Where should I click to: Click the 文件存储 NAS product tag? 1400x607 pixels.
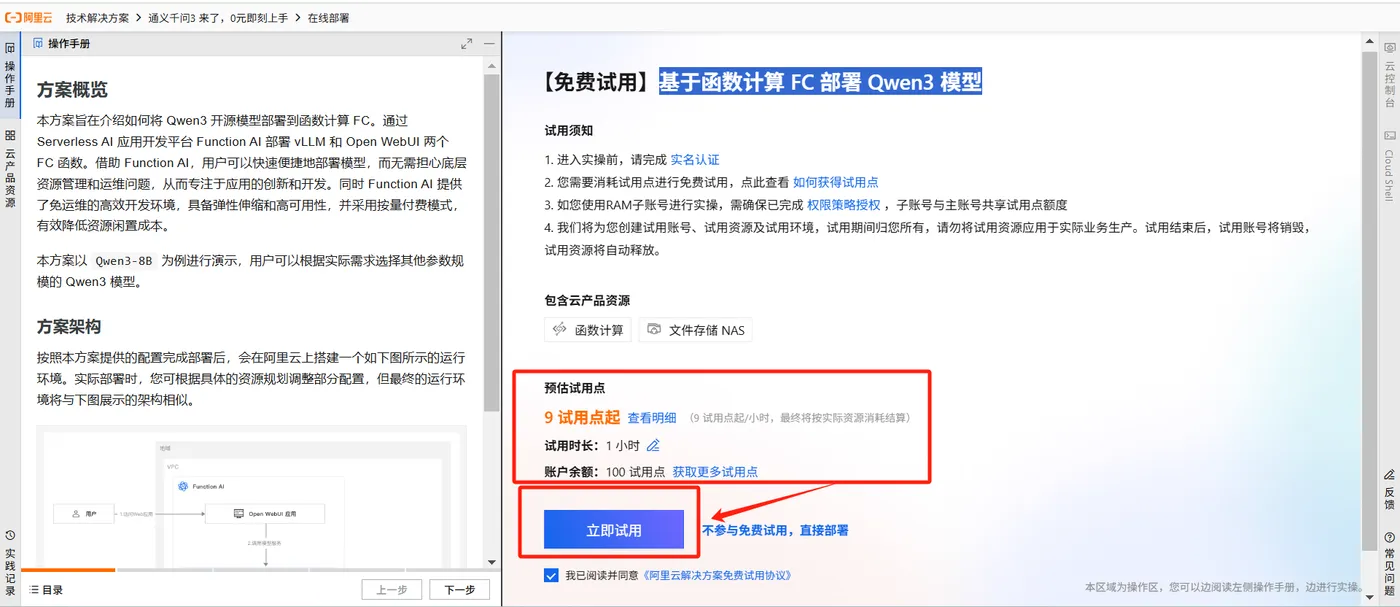point(696,330)
